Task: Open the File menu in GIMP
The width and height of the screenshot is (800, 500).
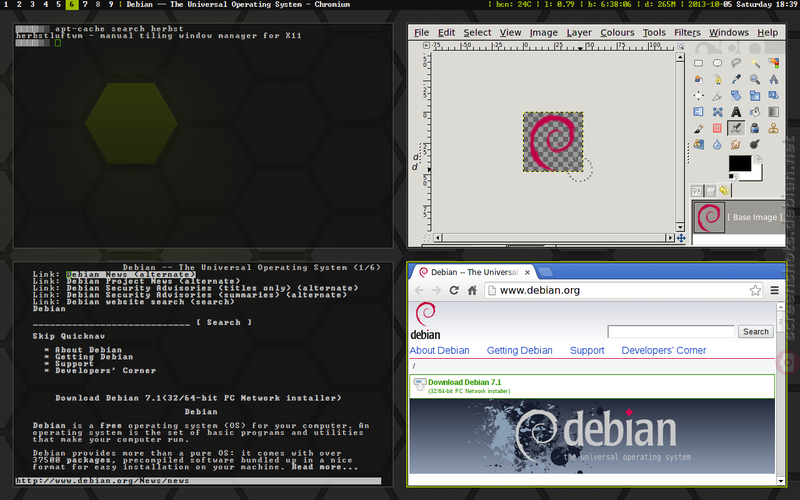Action: point(421,33)
